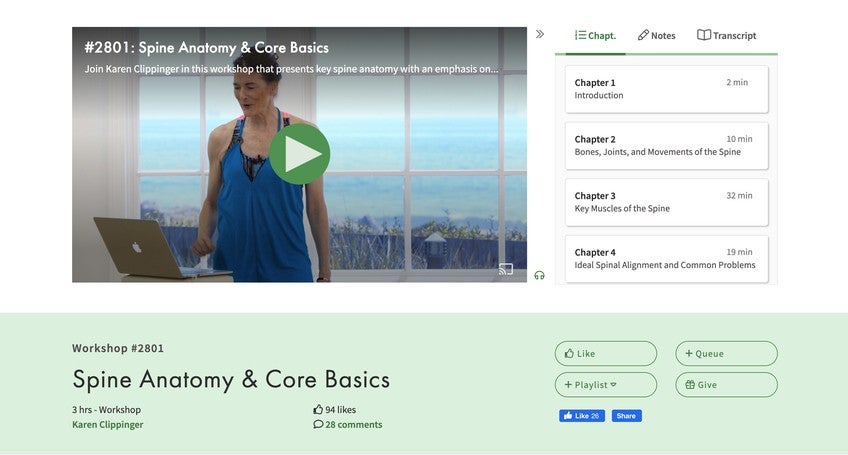848x455 pixels.
Task: Like this workshop with thumbs-up button
Action: [x=606, y=353]
